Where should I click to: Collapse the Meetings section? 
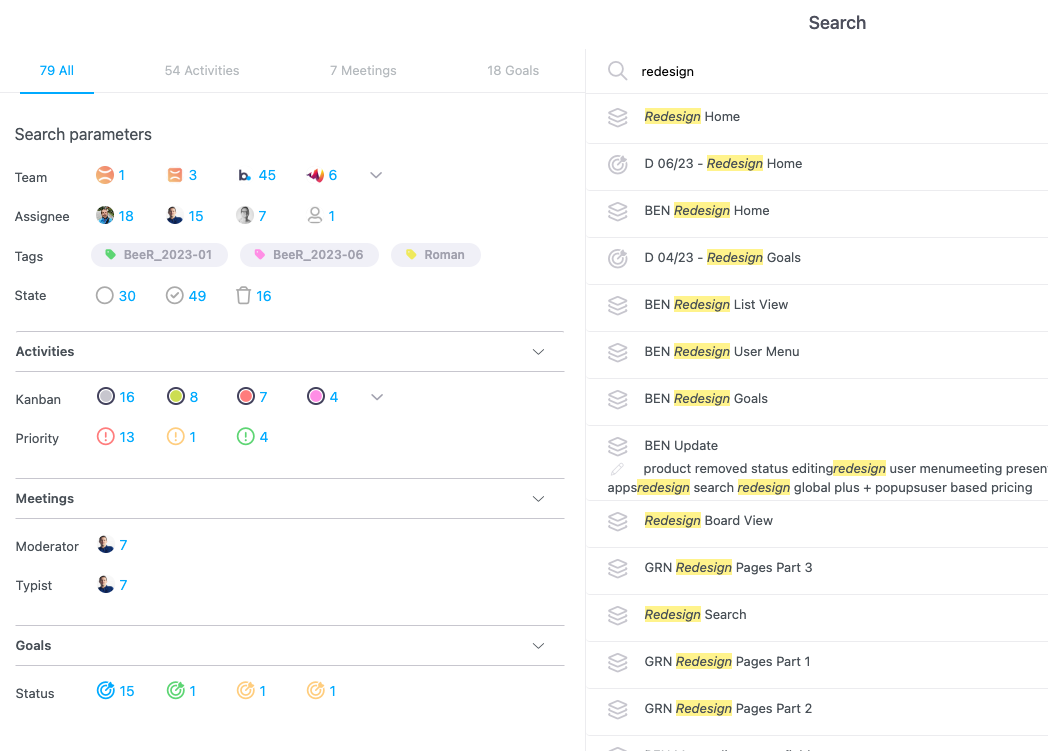coord(538,499)
